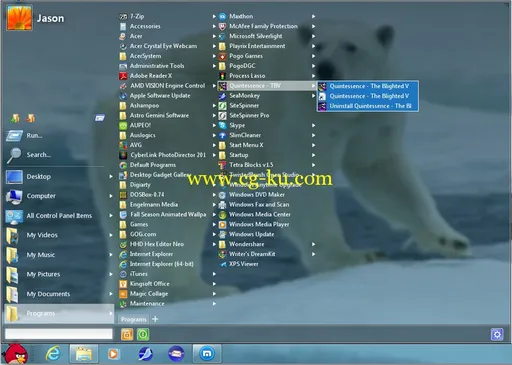
Task: Click the Skype icon
Action: pyautogui.click(x=222, y=125)
